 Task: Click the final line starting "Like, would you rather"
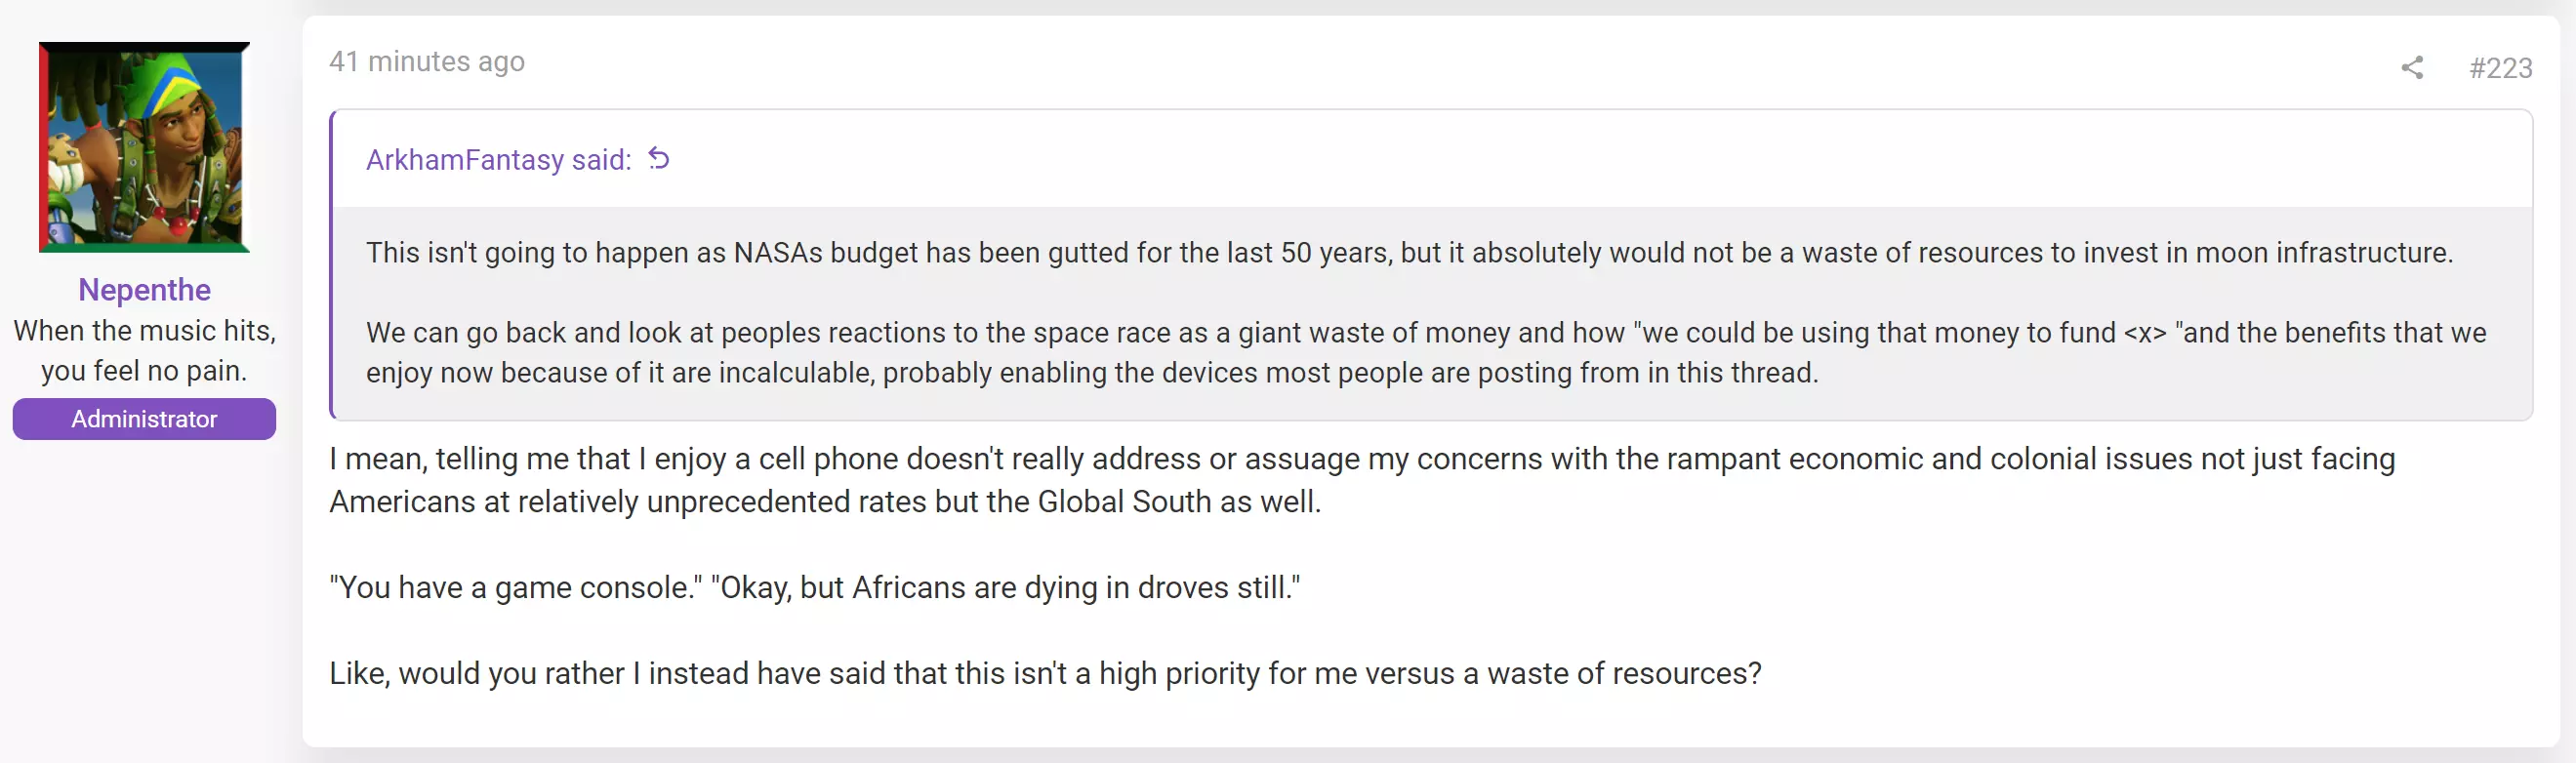1045,674
